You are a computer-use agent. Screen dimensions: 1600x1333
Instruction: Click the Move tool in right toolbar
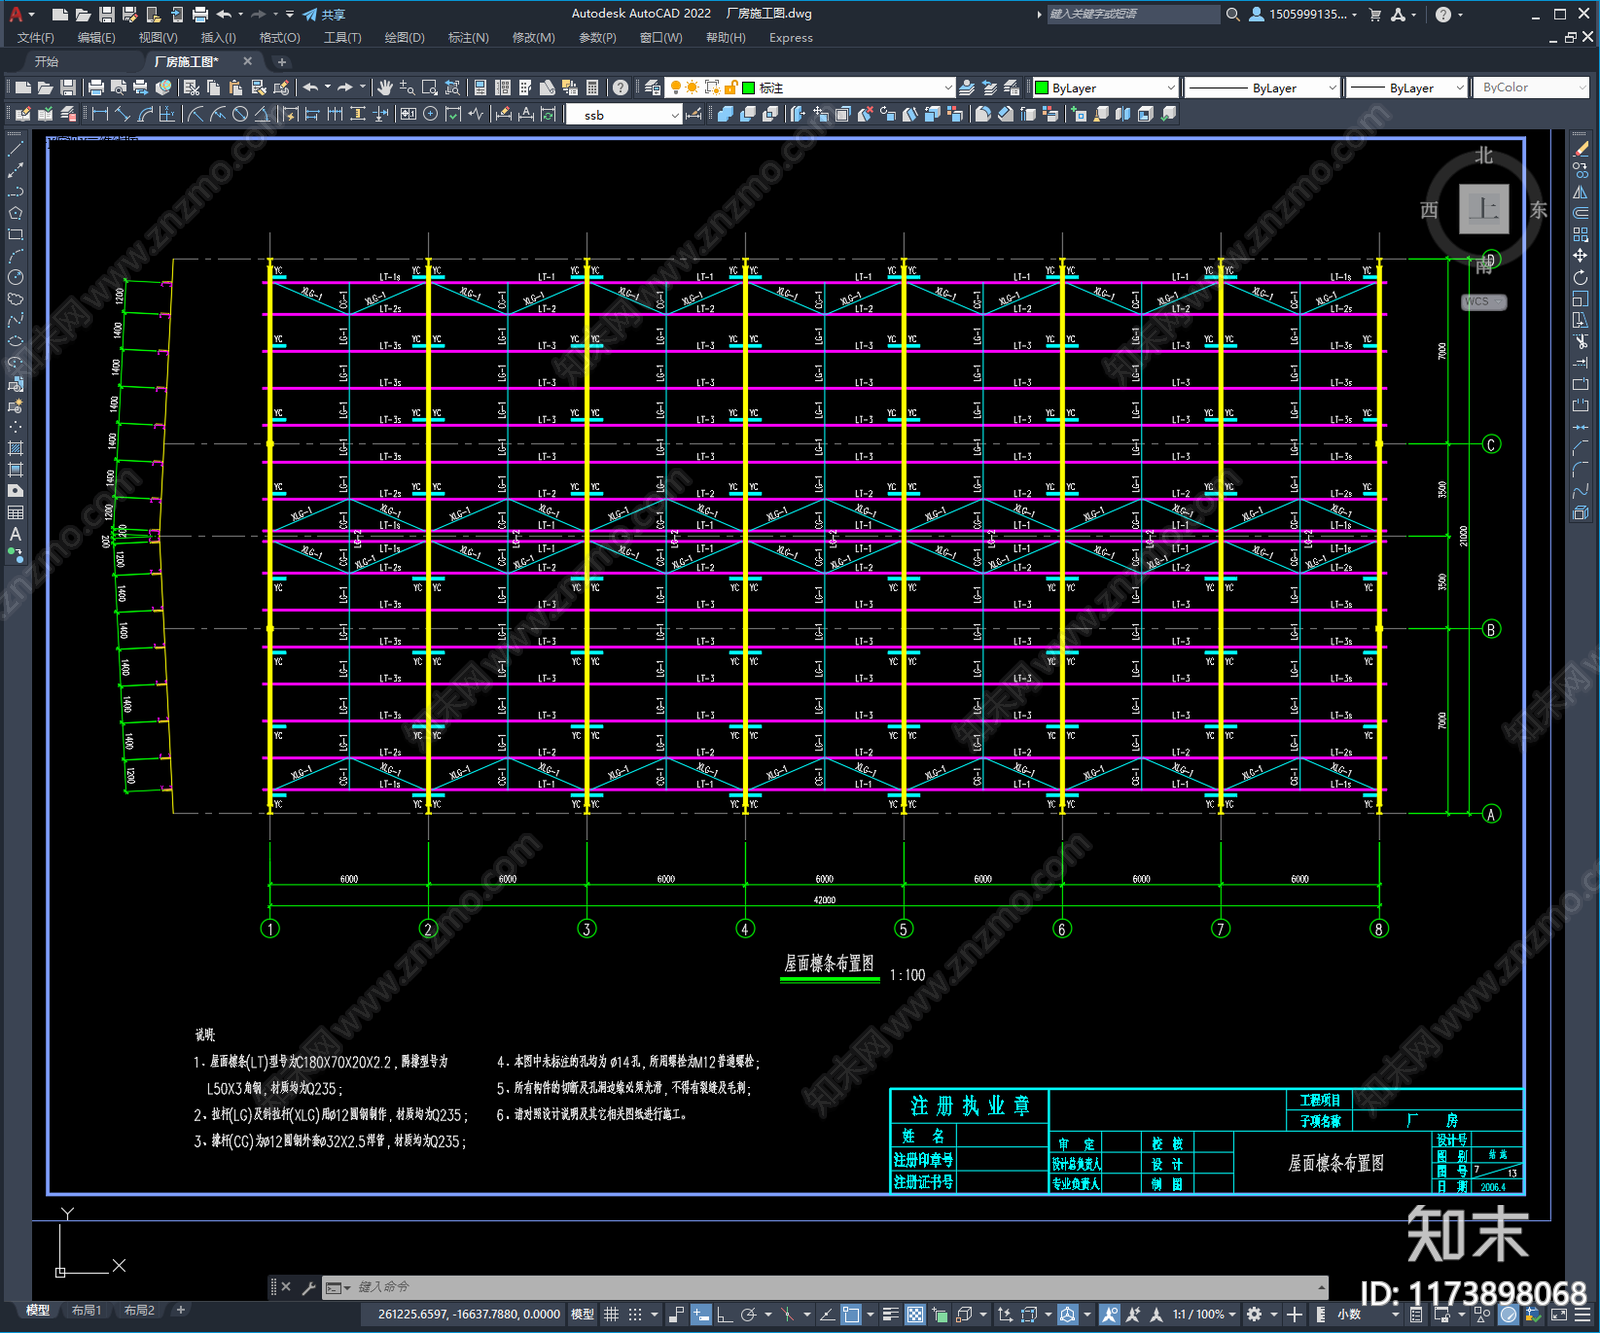point(1581,256)
